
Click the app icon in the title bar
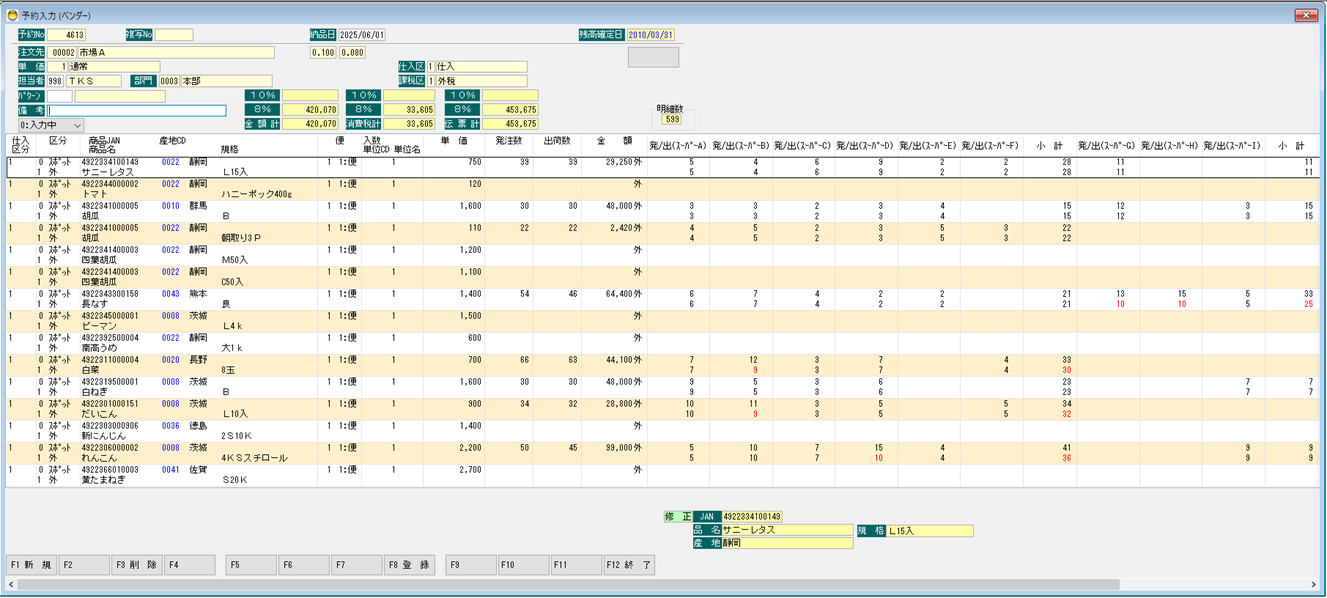coord(12,15)
